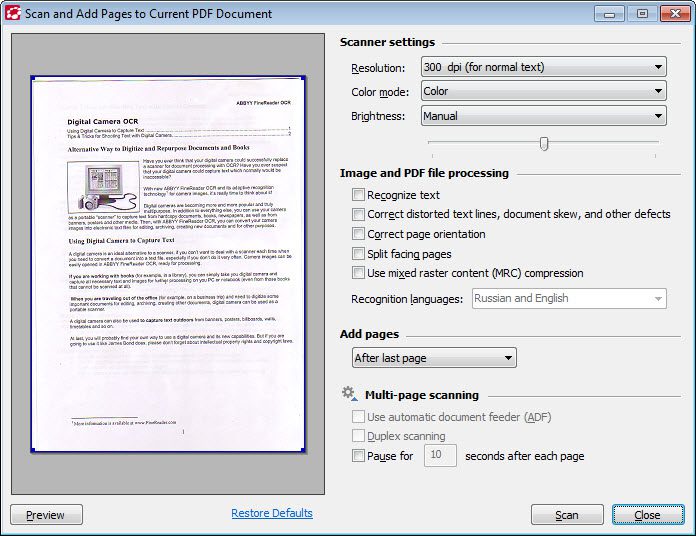Open the After last page dropdown

434,358
